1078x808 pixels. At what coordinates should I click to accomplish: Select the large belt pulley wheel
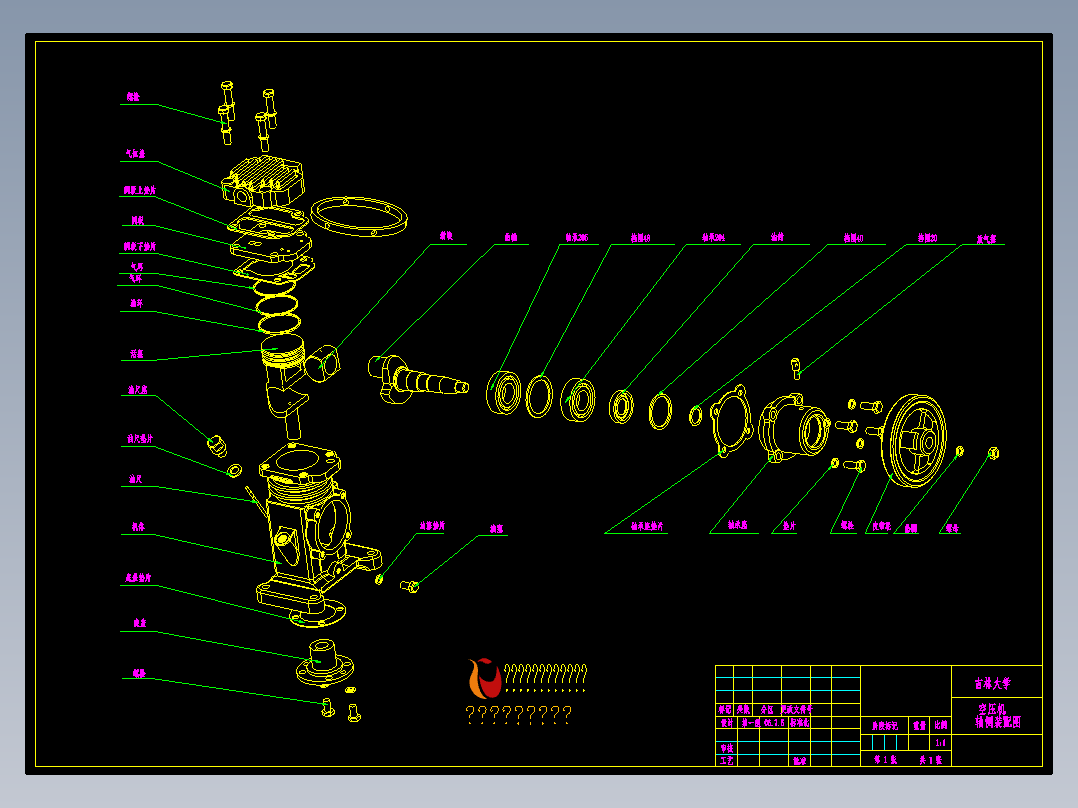[914, 440]
